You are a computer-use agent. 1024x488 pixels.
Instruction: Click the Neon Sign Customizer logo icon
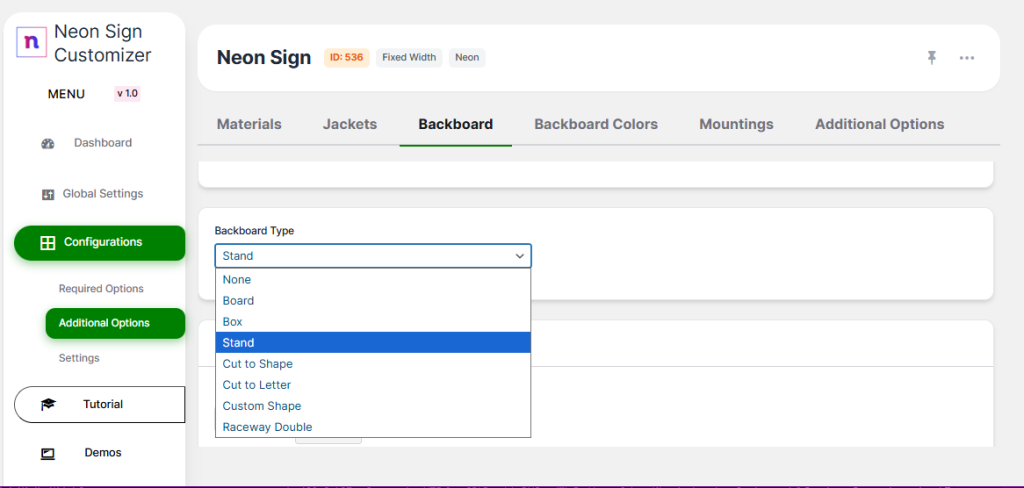(x=32, y=42)
